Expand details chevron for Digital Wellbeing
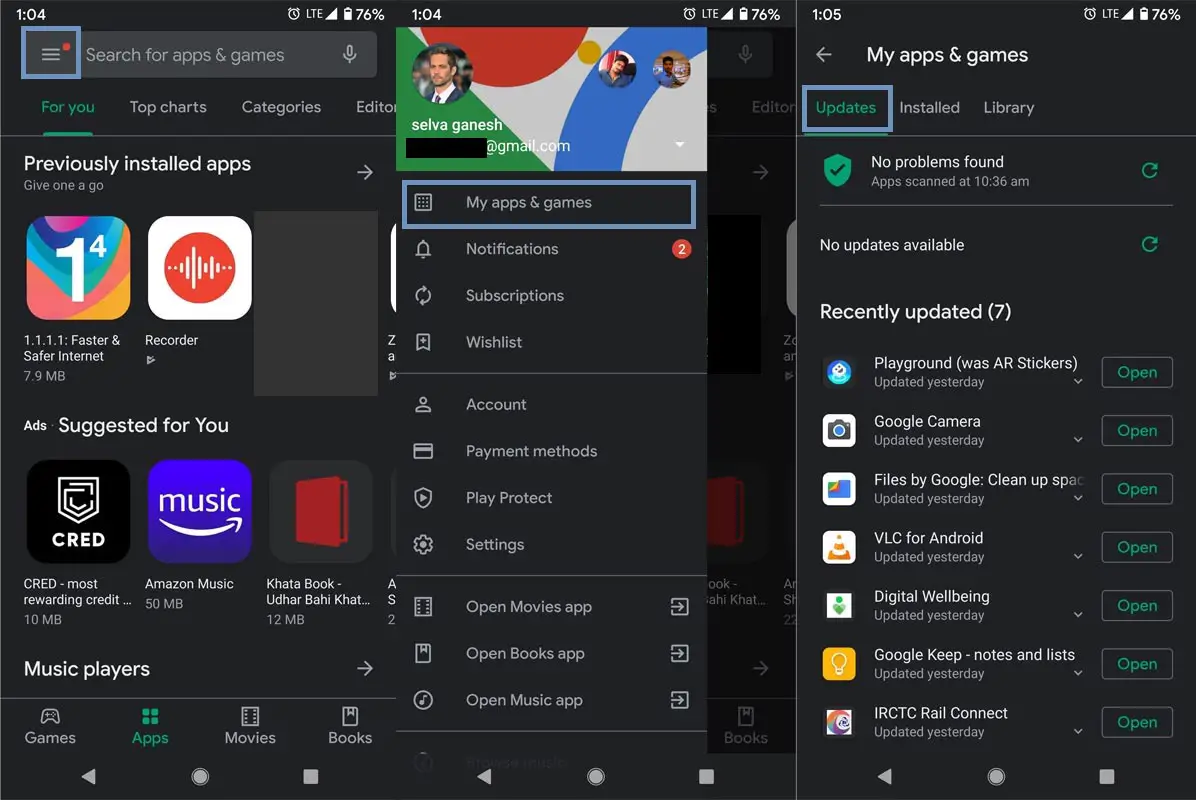The width and height of the screenshot is (1196, 800). (1078, 615)
